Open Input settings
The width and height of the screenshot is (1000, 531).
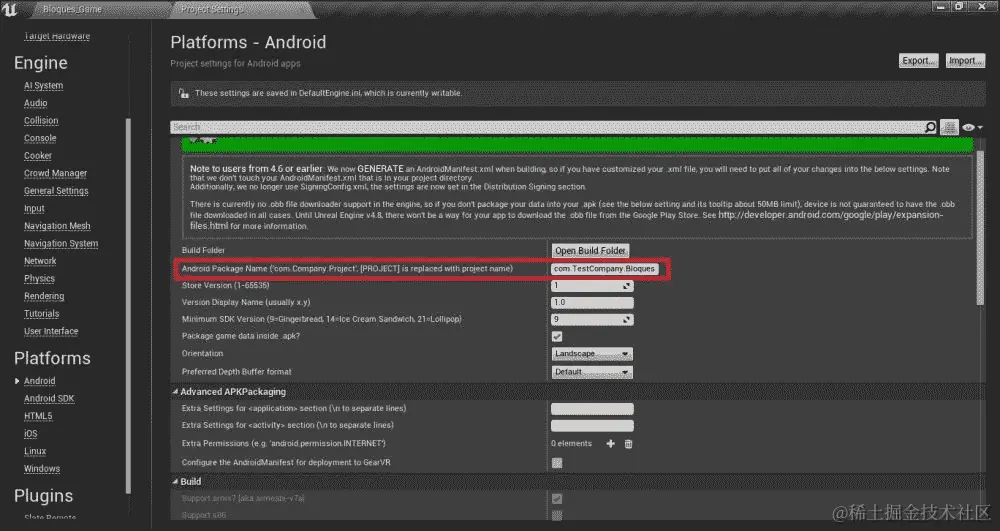34,208
